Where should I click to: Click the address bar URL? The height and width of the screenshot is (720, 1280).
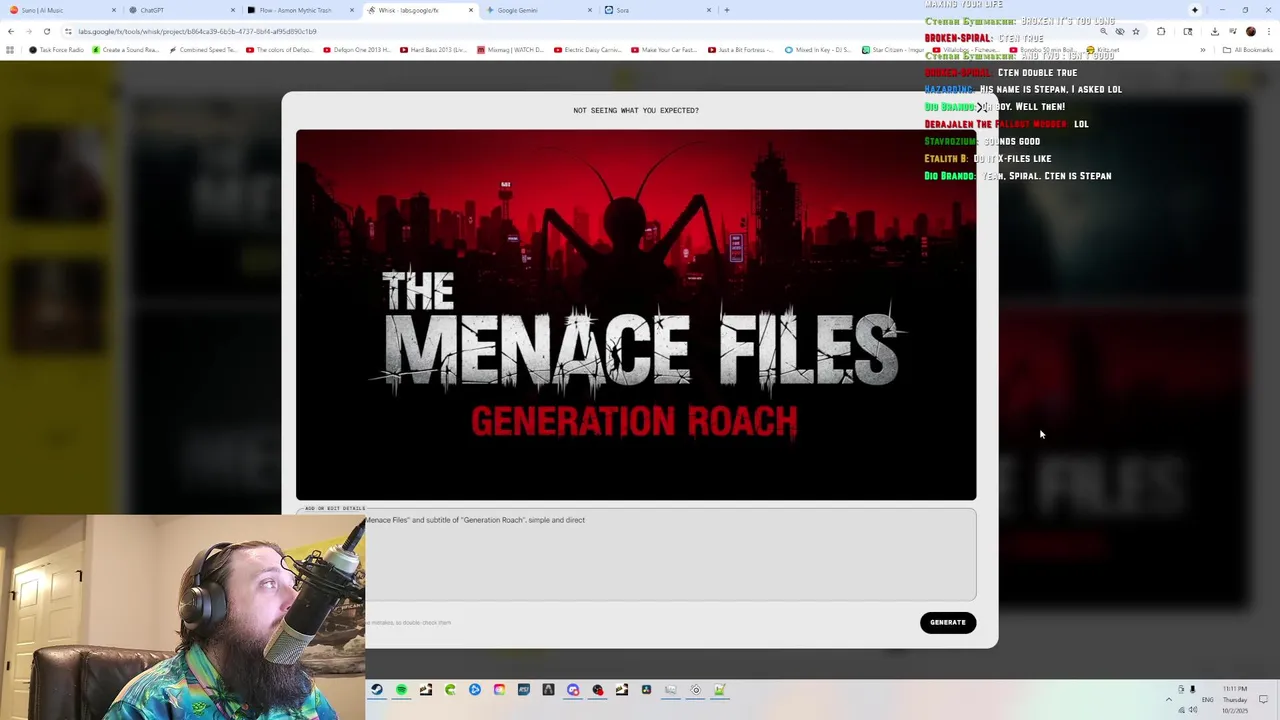click(198, 31)
